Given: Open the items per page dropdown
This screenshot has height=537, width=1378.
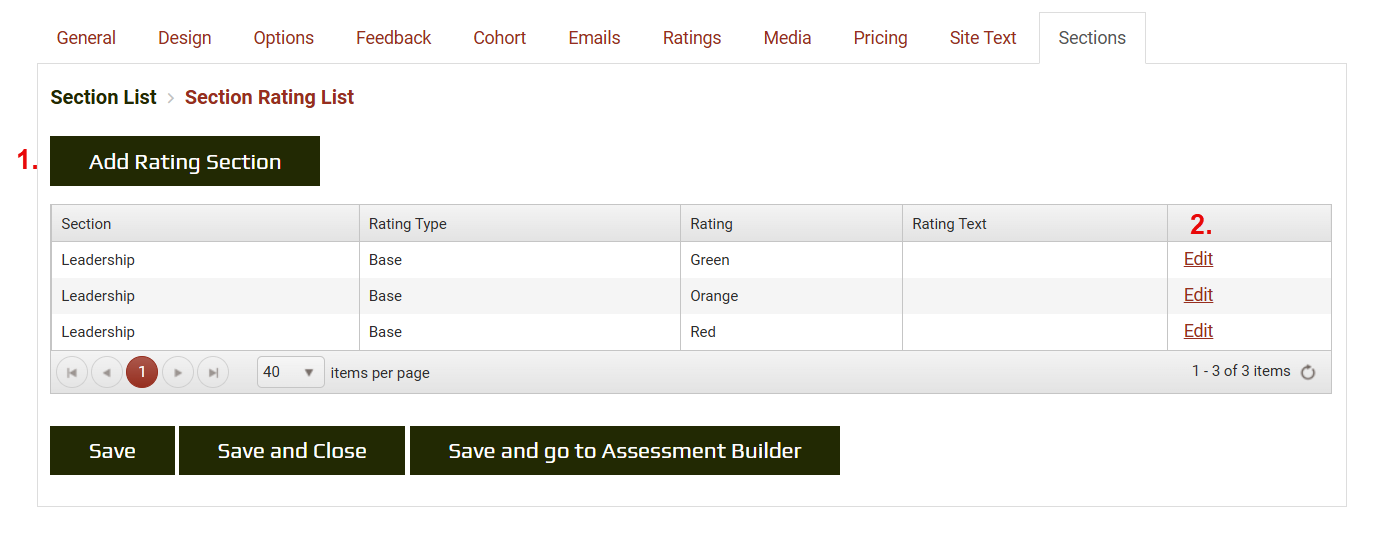Looking at the screenshot, I should [x=290, y=372].
